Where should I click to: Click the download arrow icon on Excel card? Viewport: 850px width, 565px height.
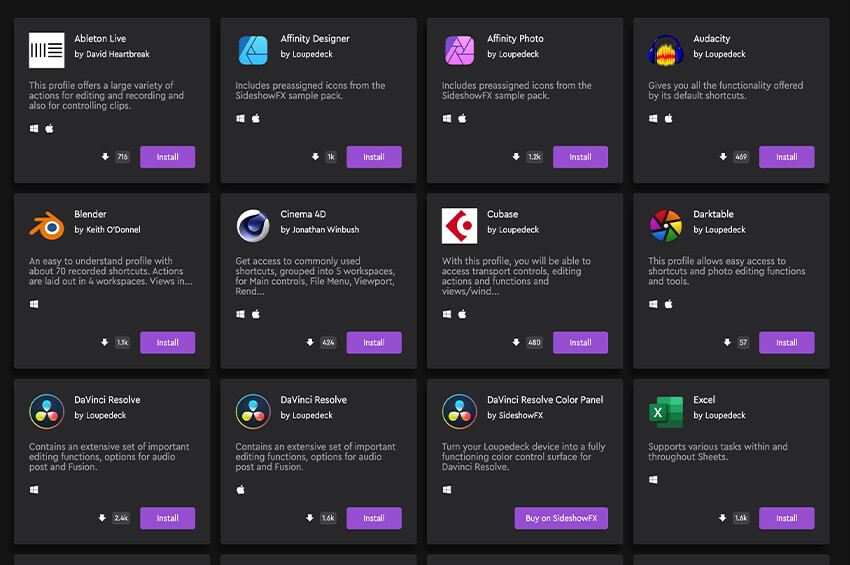(723, 518)
